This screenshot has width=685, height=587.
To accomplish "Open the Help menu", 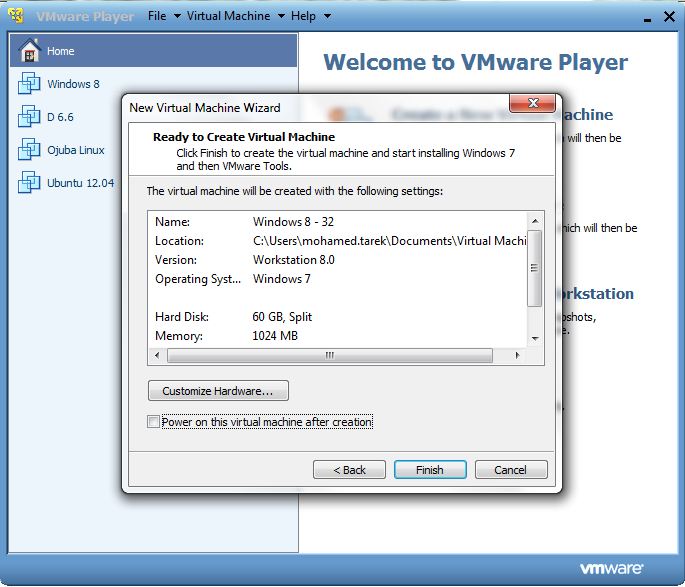I will coord(303,16).
